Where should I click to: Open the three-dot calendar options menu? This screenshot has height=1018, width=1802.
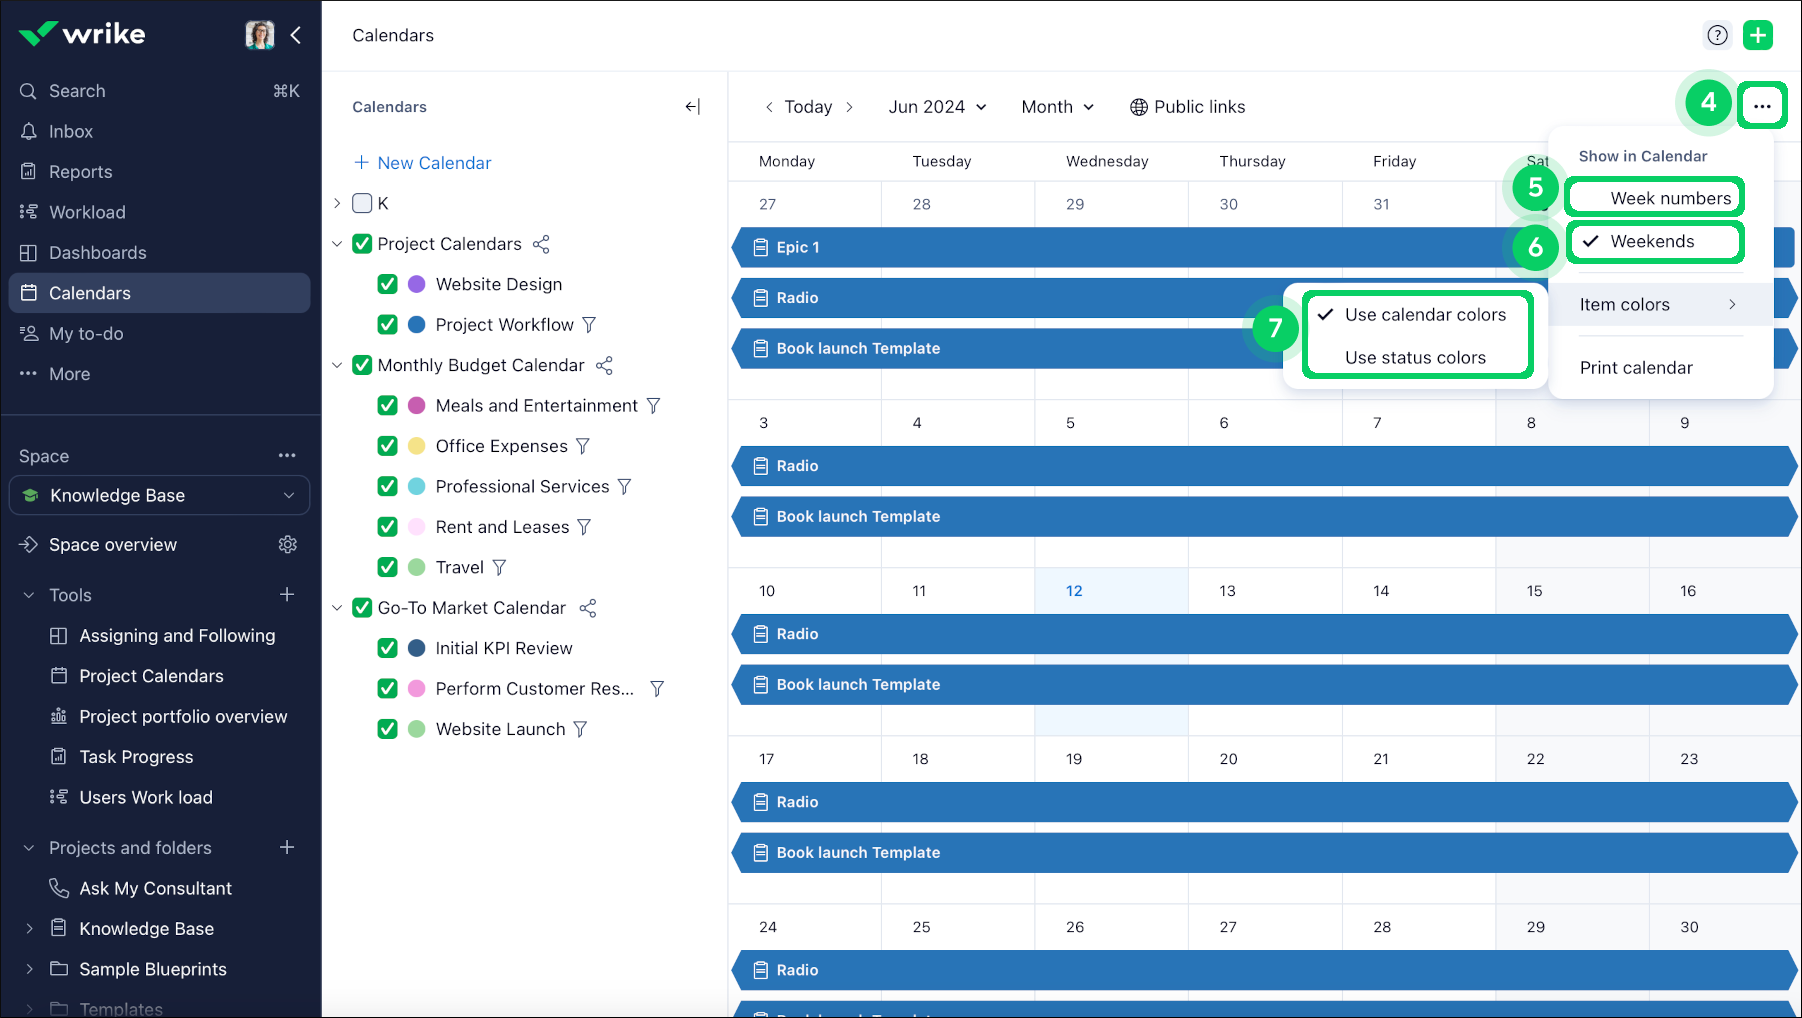[1761, 106]
